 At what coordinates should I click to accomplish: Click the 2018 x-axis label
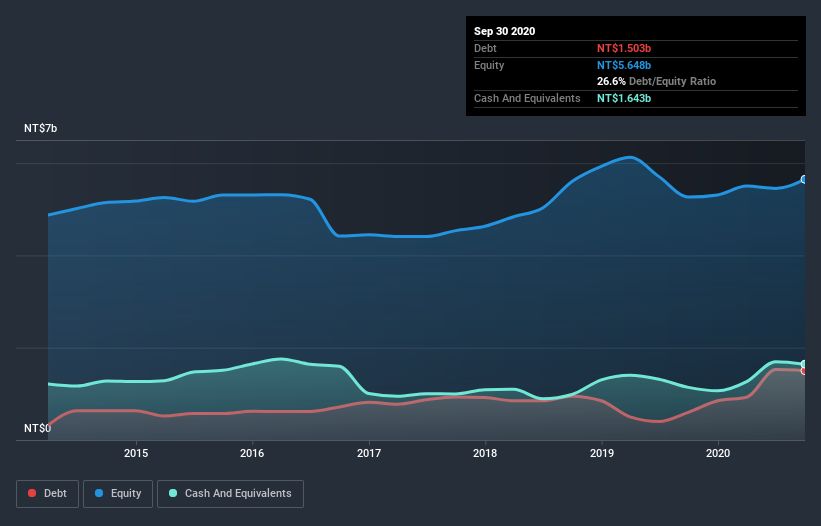coord(485,453)
